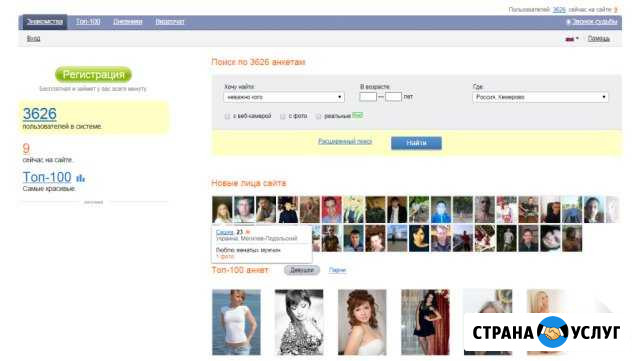Click the link at right of navigation bar
Screen dimensions: 640x361
pyautogui.click(x=594, y=22)
